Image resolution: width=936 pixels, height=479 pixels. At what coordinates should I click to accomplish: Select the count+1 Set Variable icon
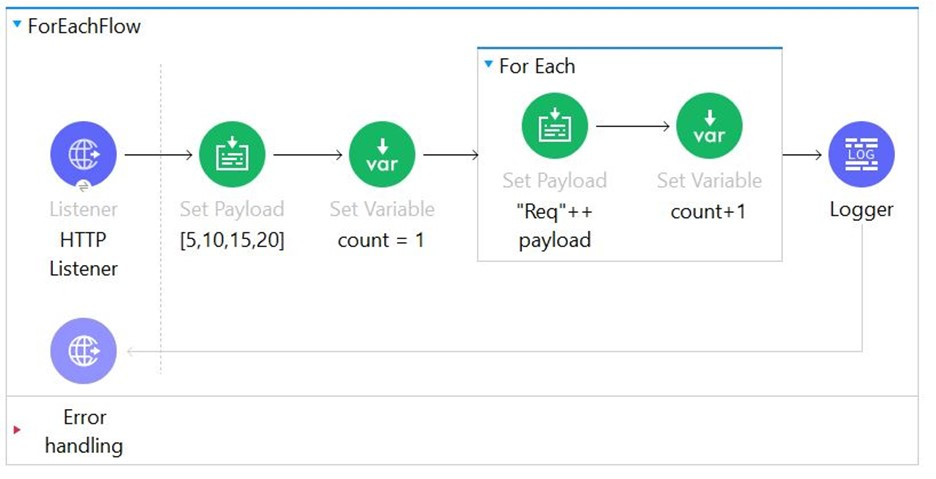point(709,126)
